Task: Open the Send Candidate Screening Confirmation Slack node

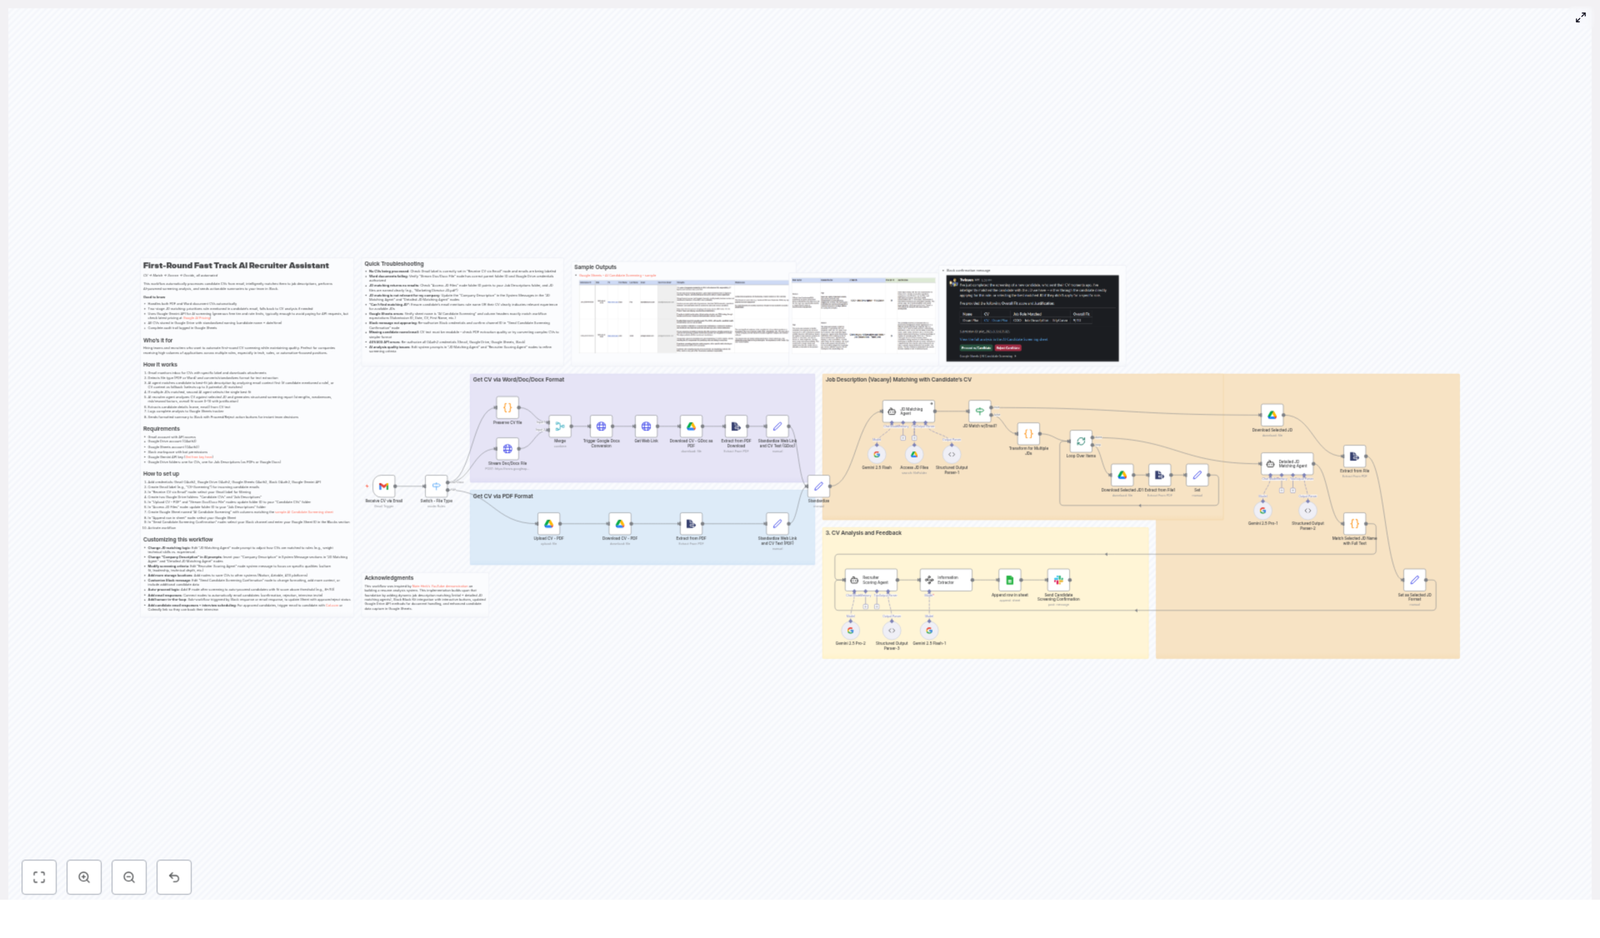Action: [x=1057, y=579]
